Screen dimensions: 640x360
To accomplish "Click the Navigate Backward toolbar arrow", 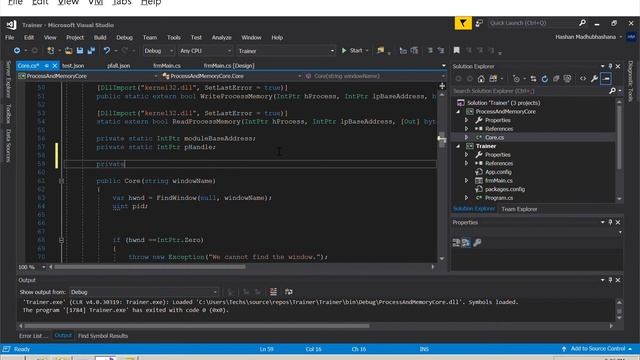I will click(x=17, y=51).
